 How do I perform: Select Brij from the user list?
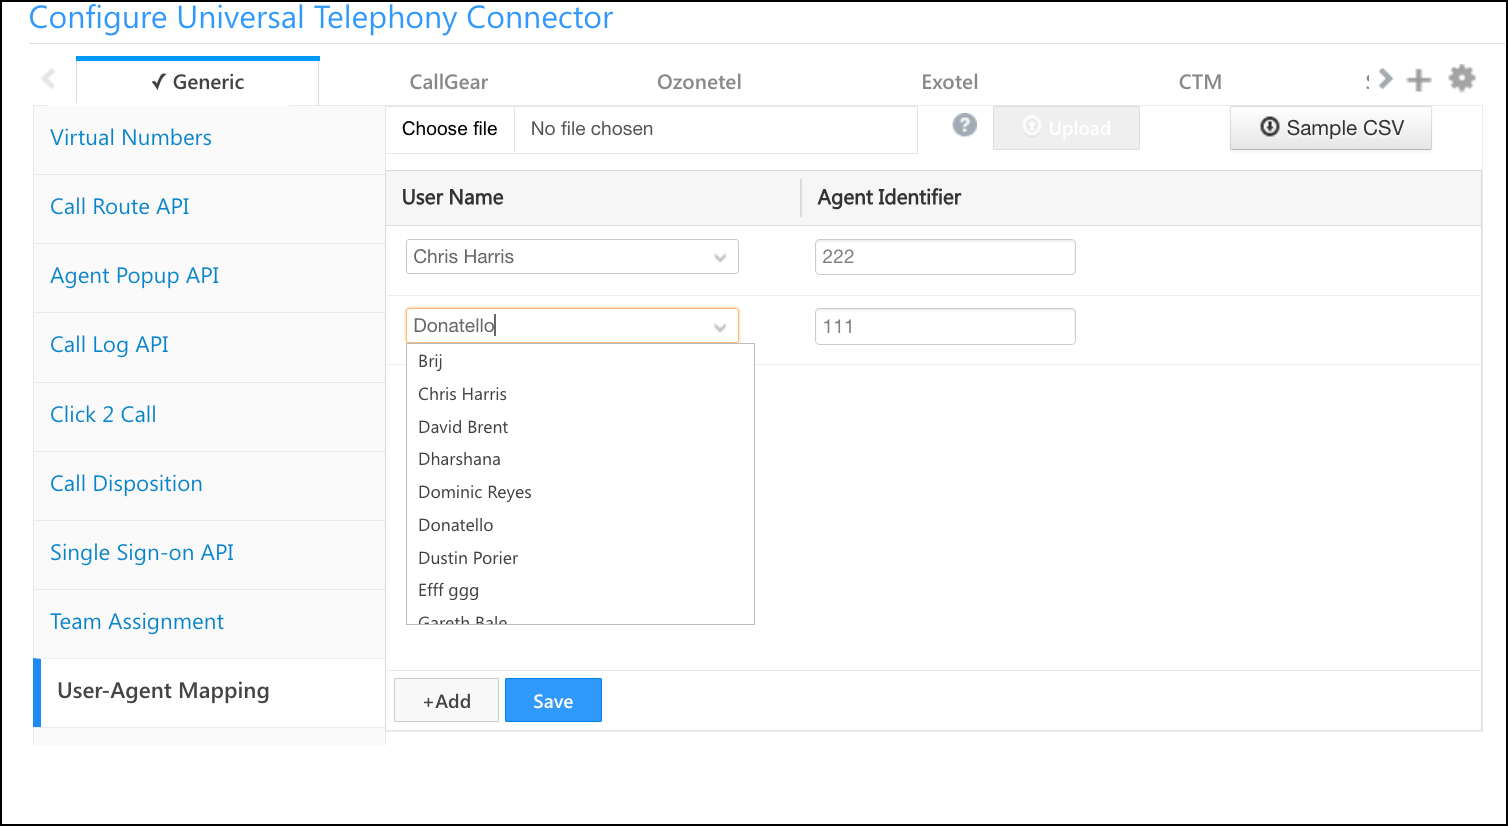pos(580,361)
